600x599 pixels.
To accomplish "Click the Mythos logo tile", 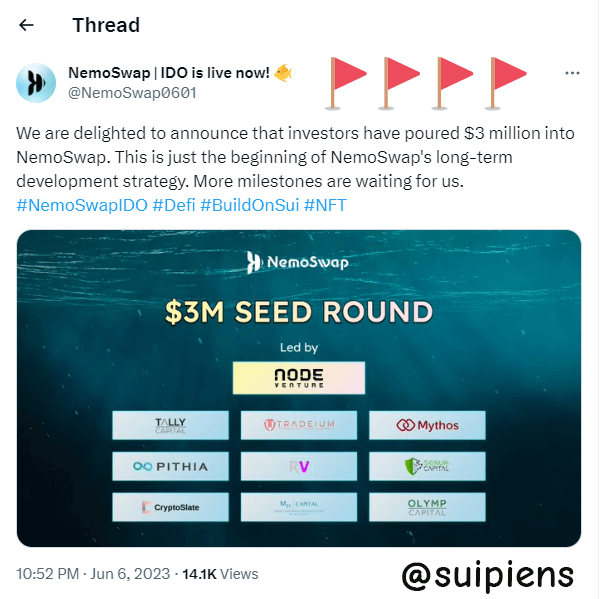I will pos(427,425).
